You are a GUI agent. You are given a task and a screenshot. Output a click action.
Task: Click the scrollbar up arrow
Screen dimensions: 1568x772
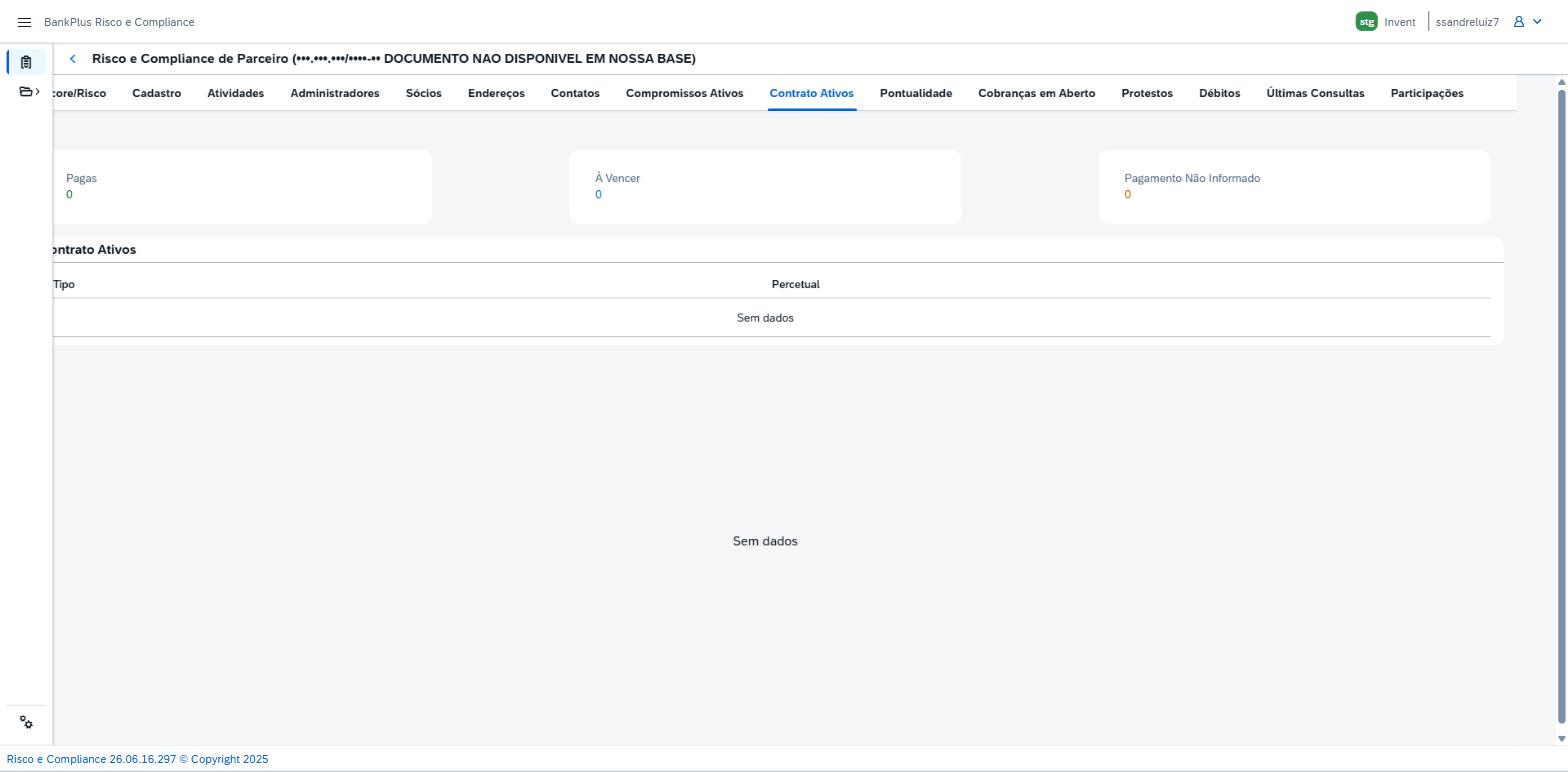click(x=1562, y=81)
